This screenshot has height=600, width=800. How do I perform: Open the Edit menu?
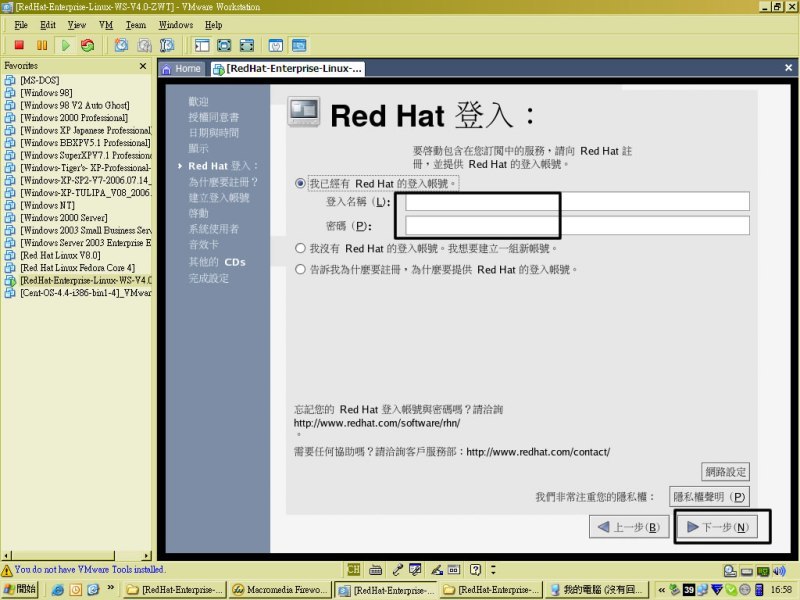click(48, 25)
